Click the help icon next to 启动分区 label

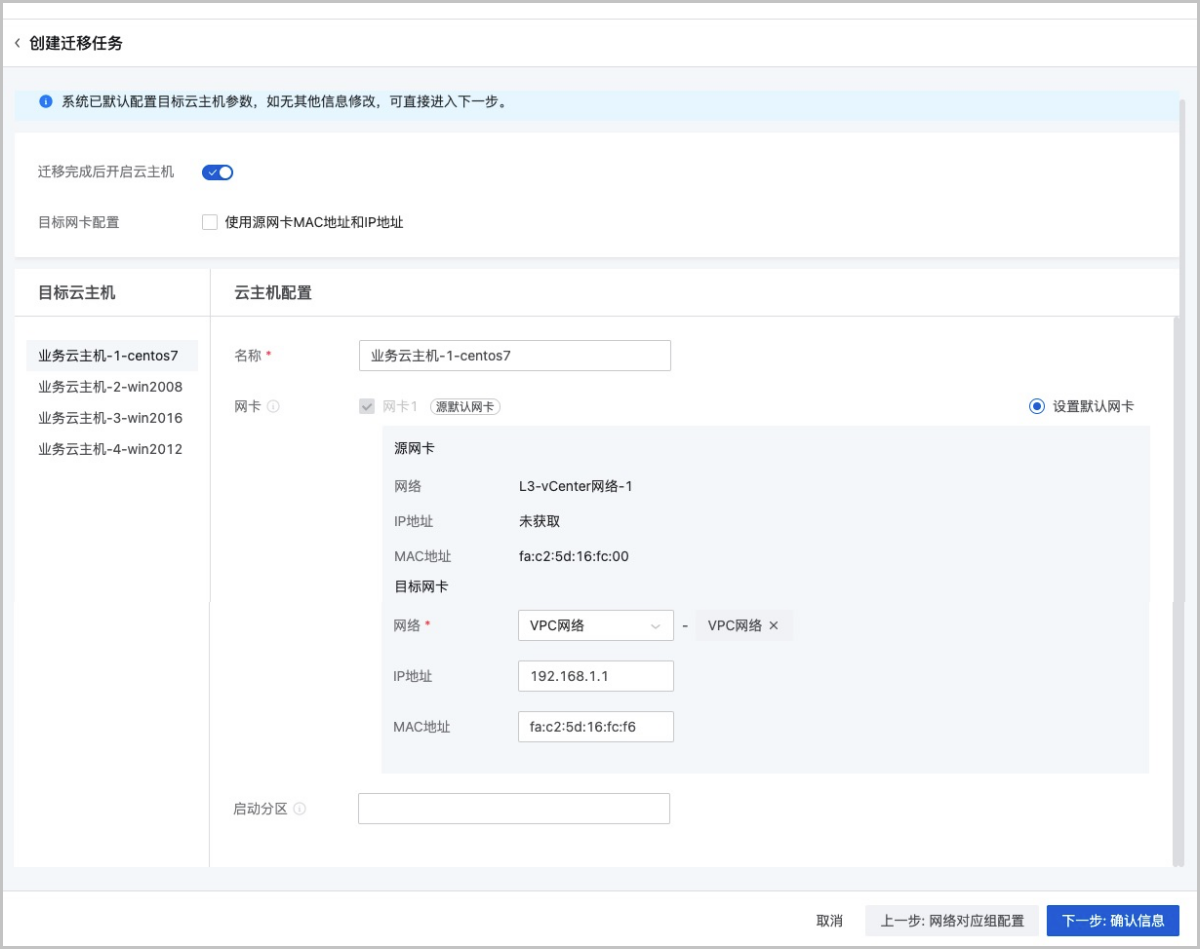tap(300, 809)
